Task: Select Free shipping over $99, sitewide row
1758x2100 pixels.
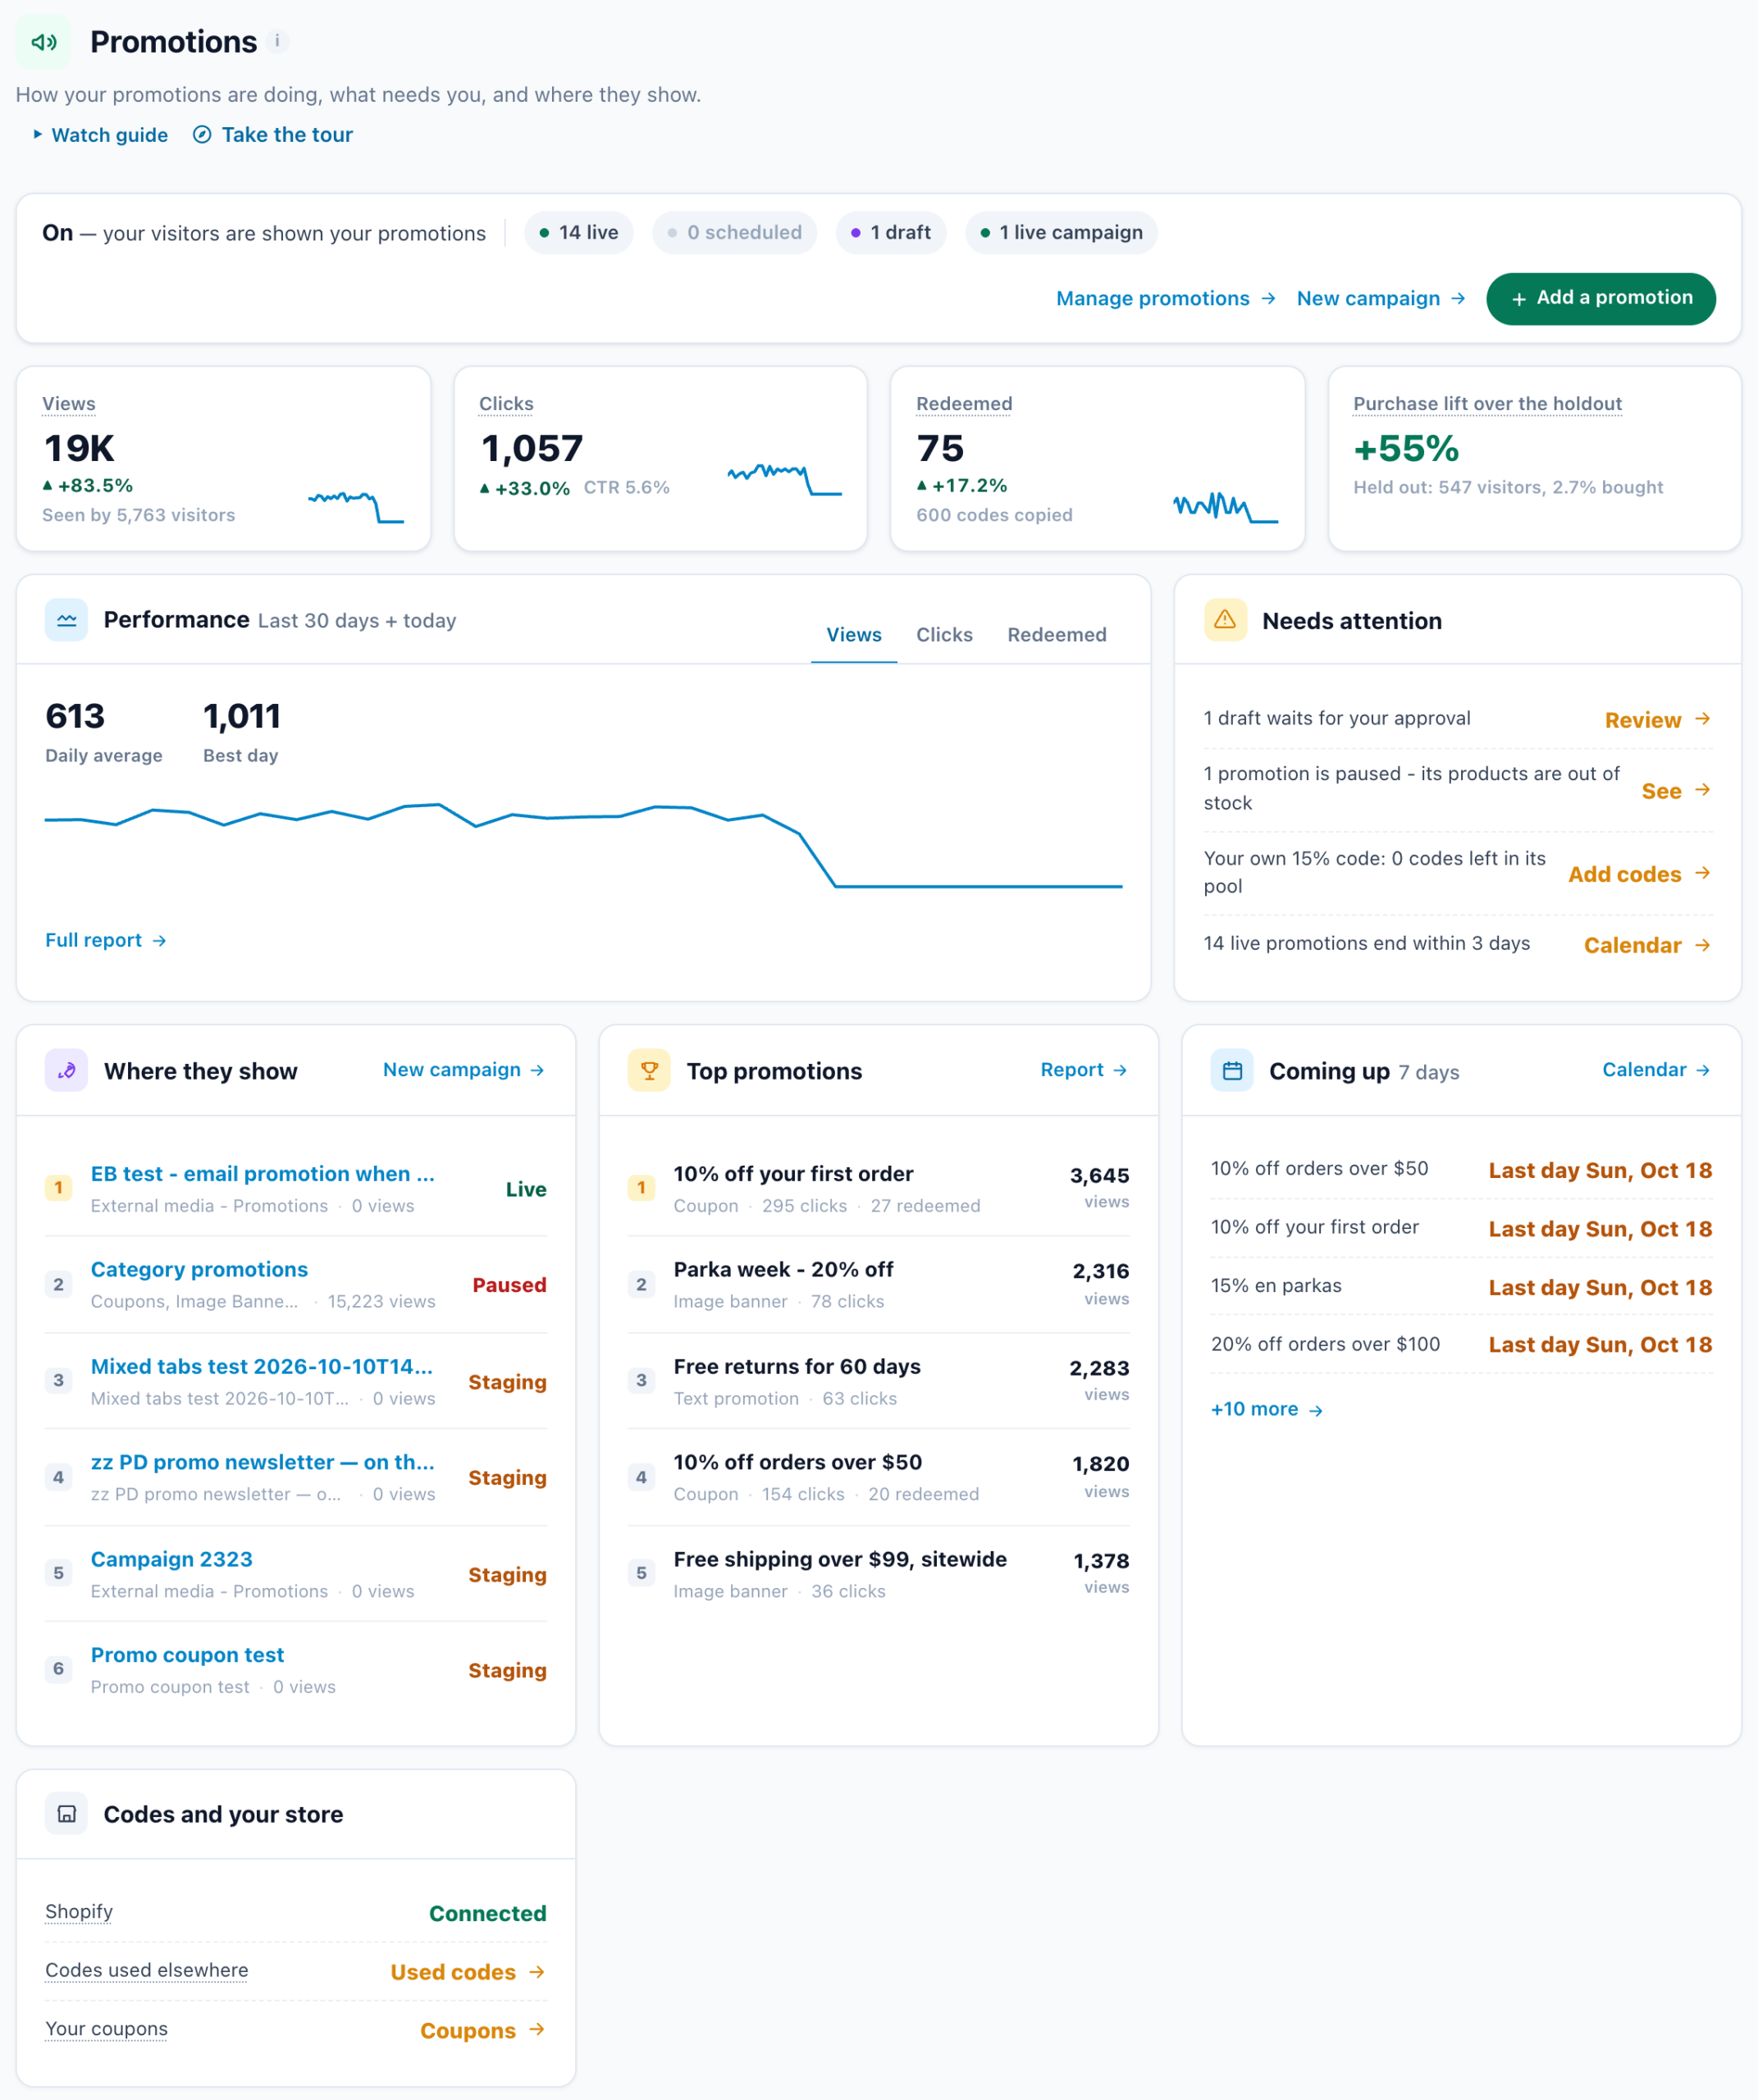Action: tap(878, 1574)
